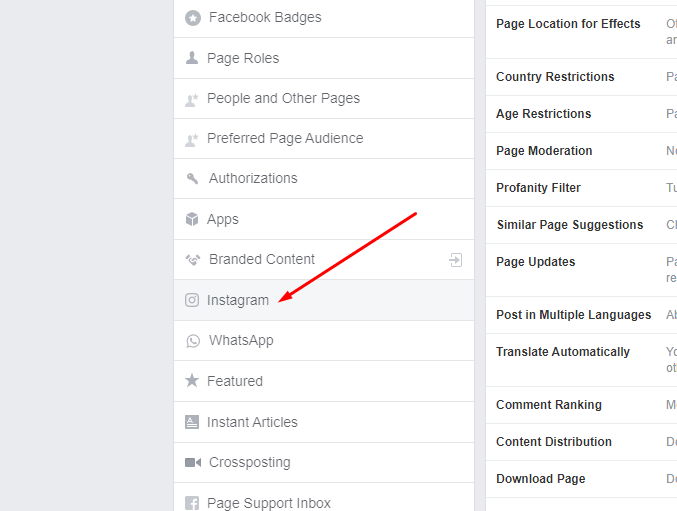Click the Page Roles person icon
The height and width of the screenshot is (511, 677).
pyautogui.click(x=192, y=58)
